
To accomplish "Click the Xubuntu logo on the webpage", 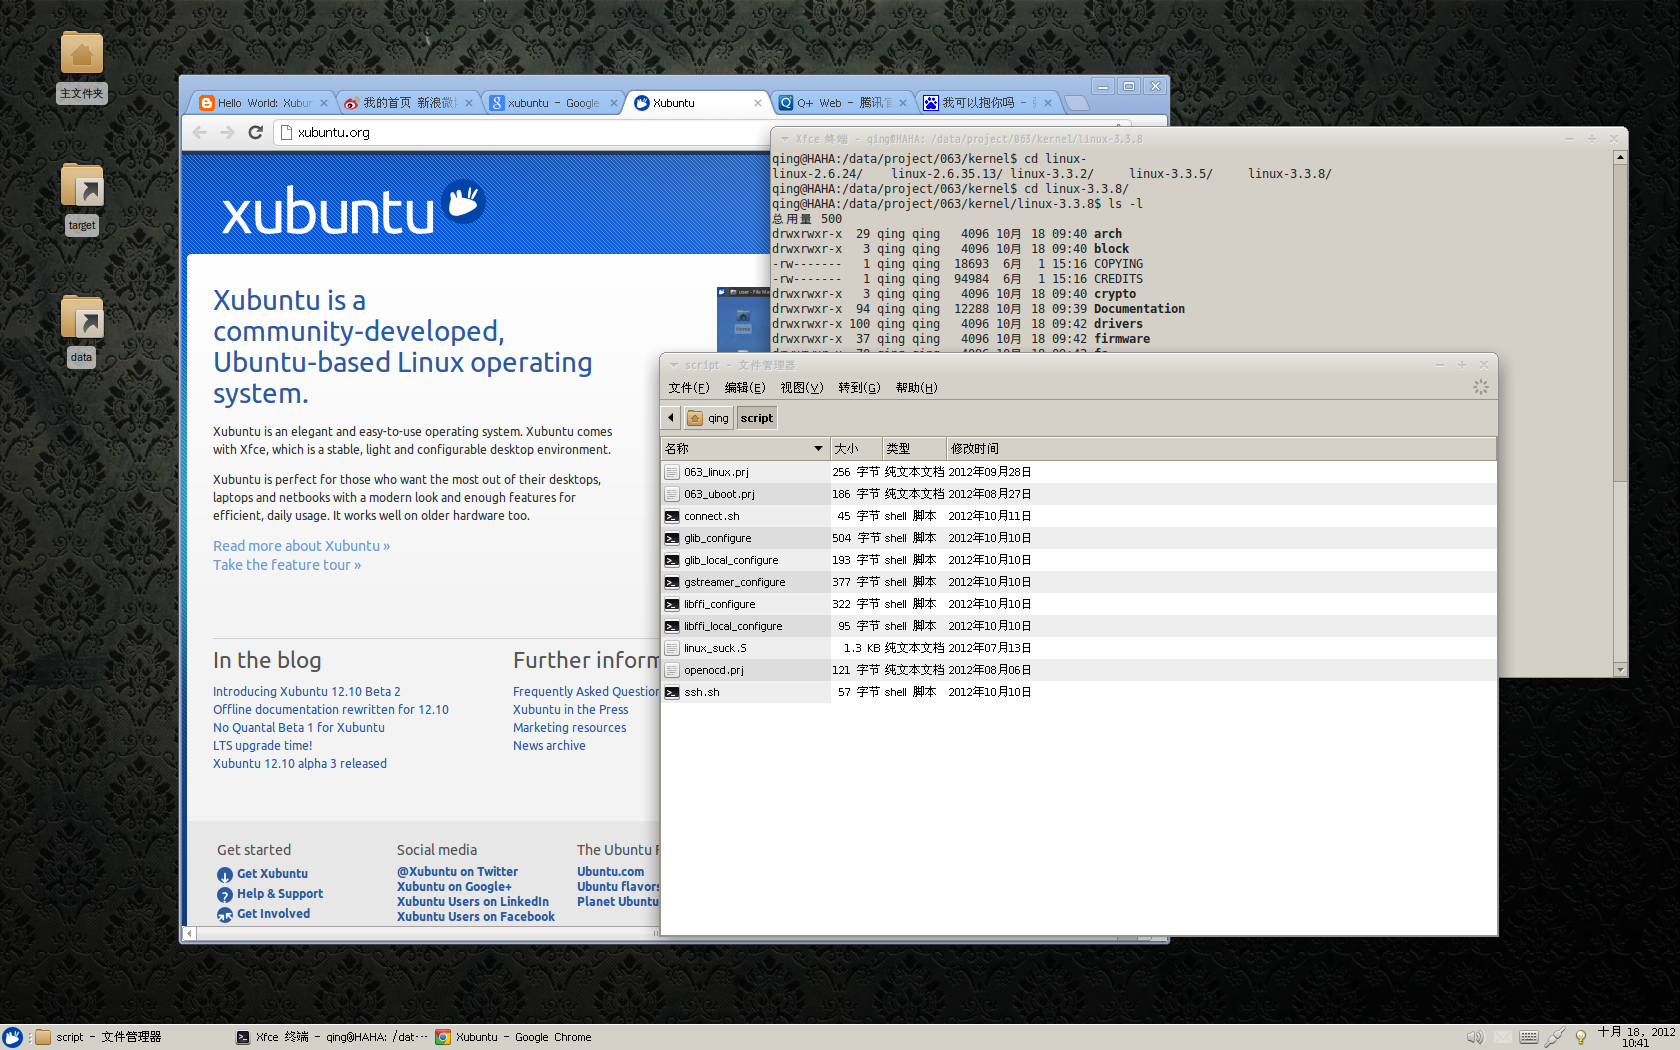I will 352,208.
